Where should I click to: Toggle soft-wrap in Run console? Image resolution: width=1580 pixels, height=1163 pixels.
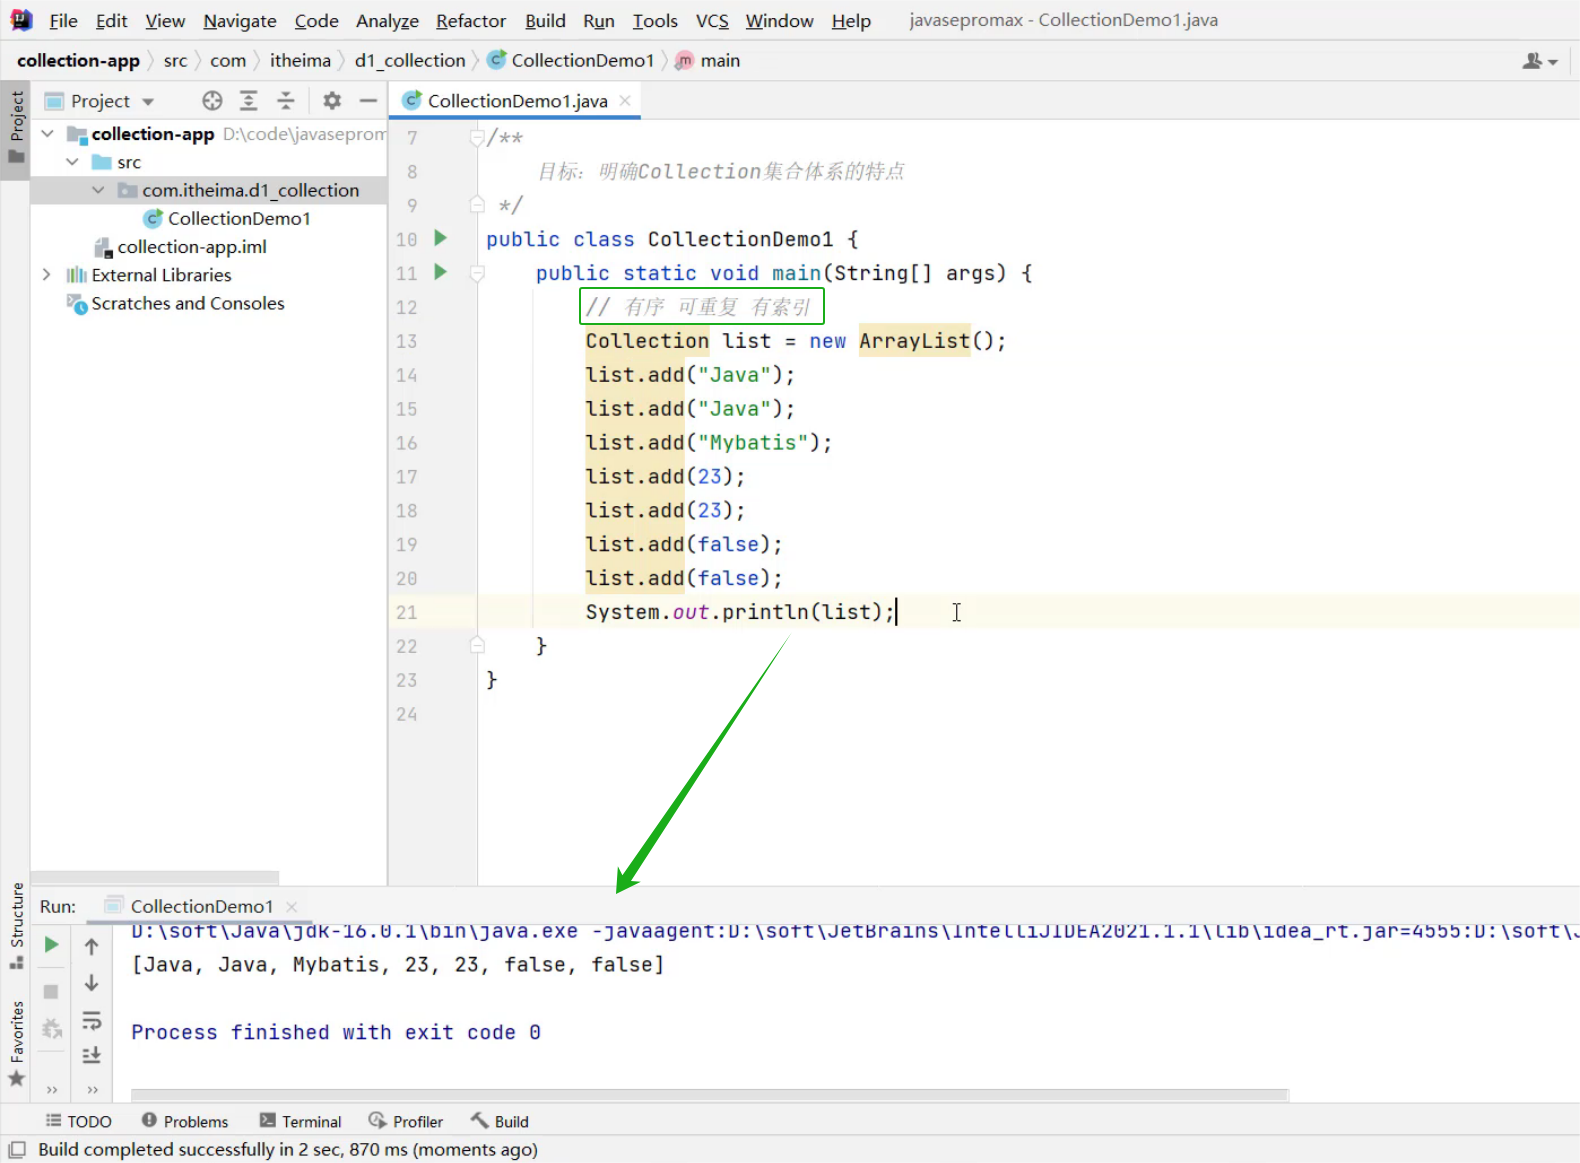[x=92, y=1020]
